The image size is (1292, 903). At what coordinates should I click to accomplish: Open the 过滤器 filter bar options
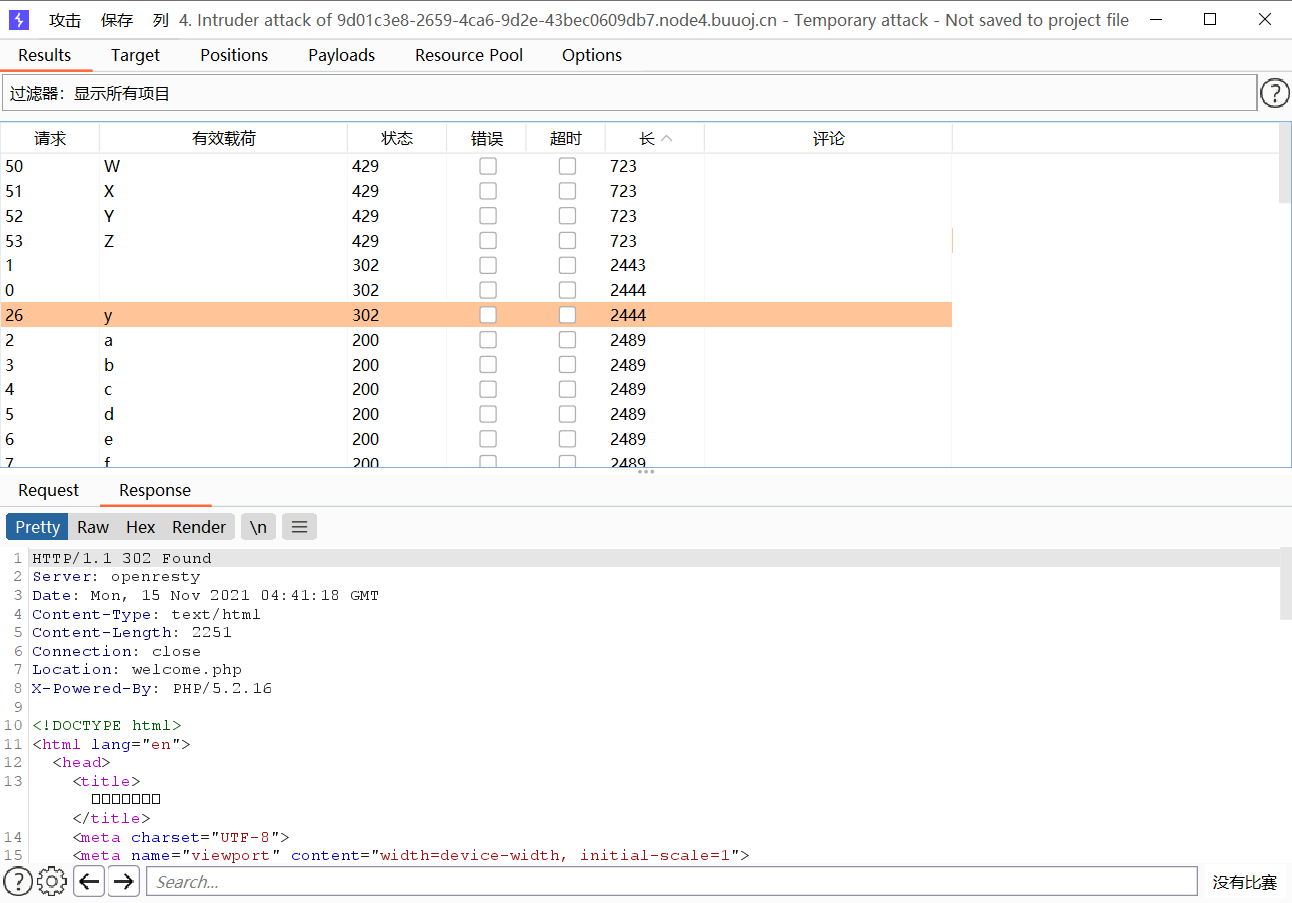point(629,94)
